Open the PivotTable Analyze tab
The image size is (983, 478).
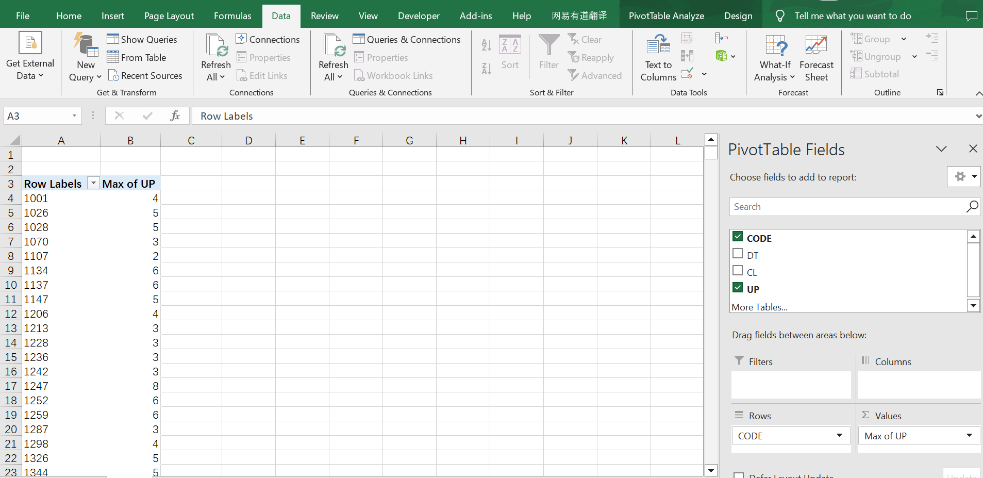pyautogui.click(x=666, y=16)
